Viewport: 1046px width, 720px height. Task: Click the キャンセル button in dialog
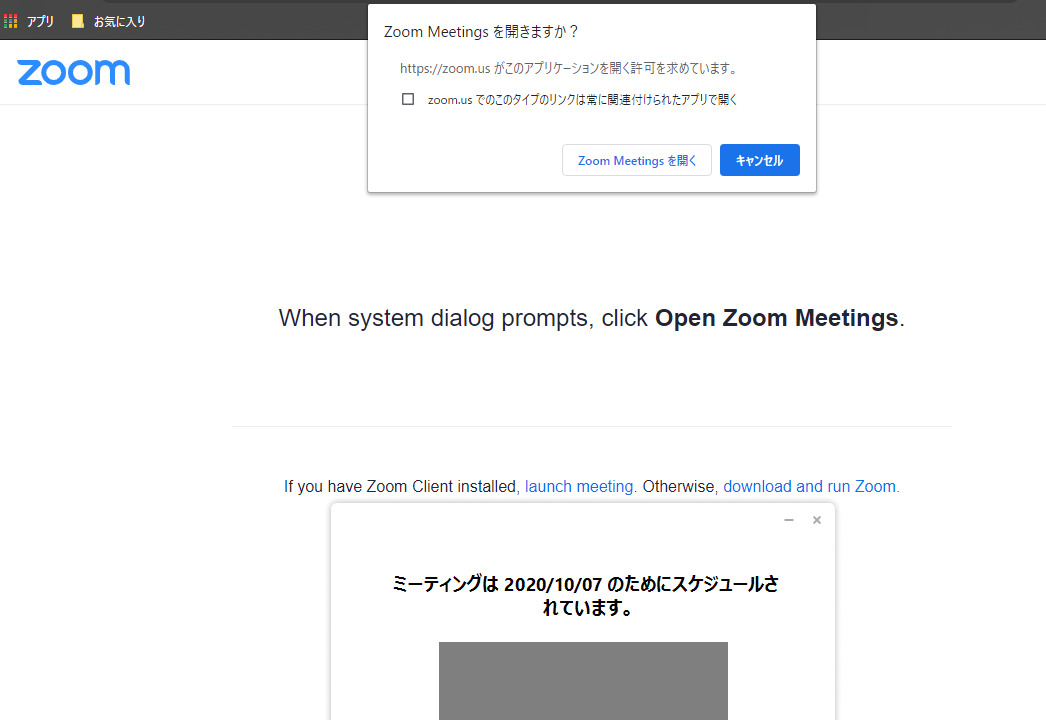[x=759, y=160]
